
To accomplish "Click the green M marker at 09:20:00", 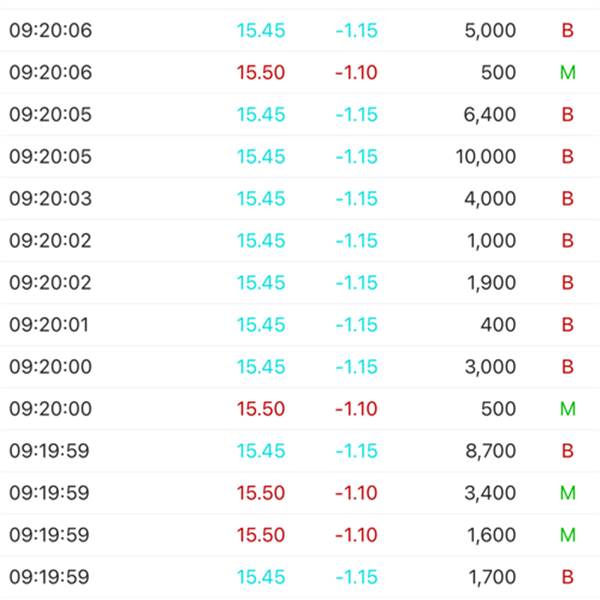I will pos(568,409).
